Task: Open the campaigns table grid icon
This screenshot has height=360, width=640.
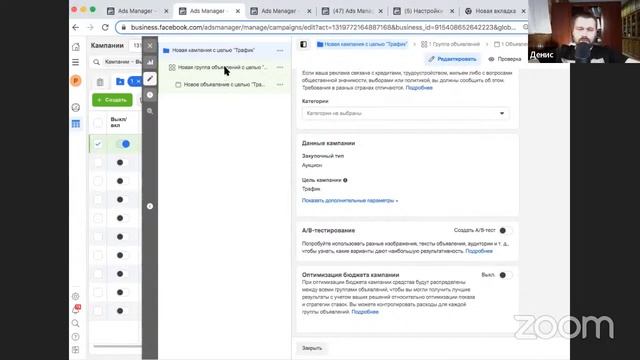Action: click(x=76, y=124)
